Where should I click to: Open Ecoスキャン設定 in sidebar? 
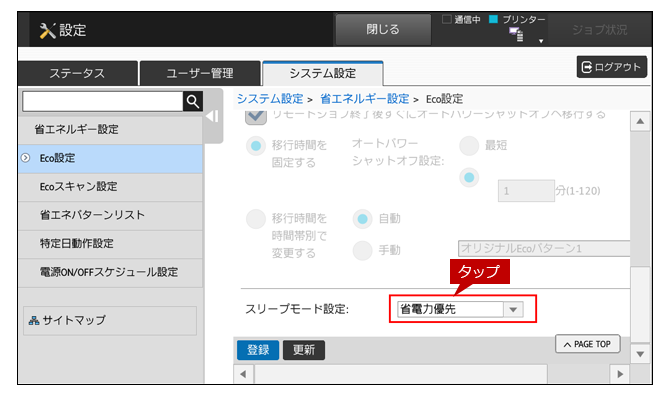tap(111, 187)
